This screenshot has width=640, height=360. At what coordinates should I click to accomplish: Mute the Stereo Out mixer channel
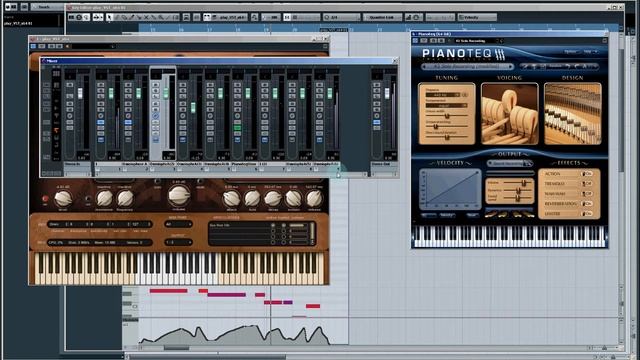(x=377, y=85)
